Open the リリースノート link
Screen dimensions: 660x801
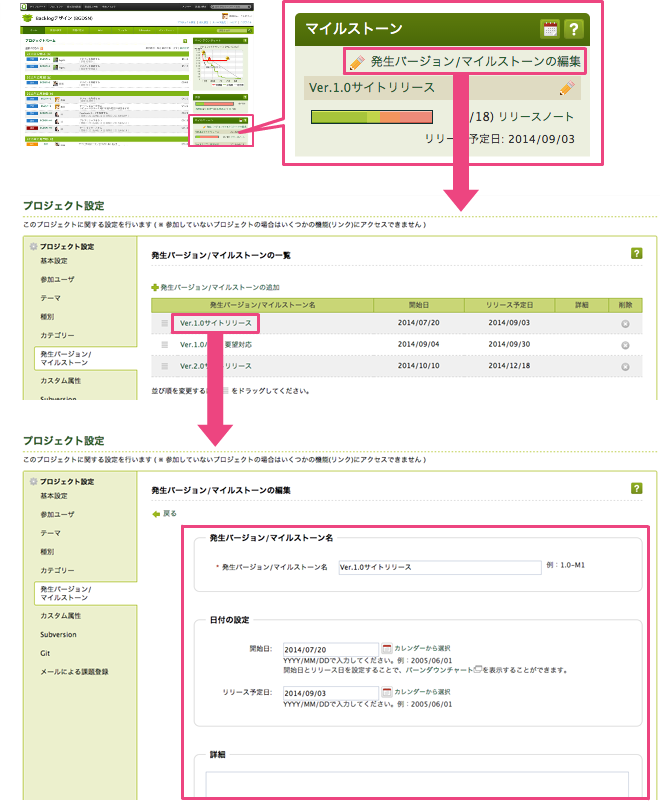[x=536, y=117]
